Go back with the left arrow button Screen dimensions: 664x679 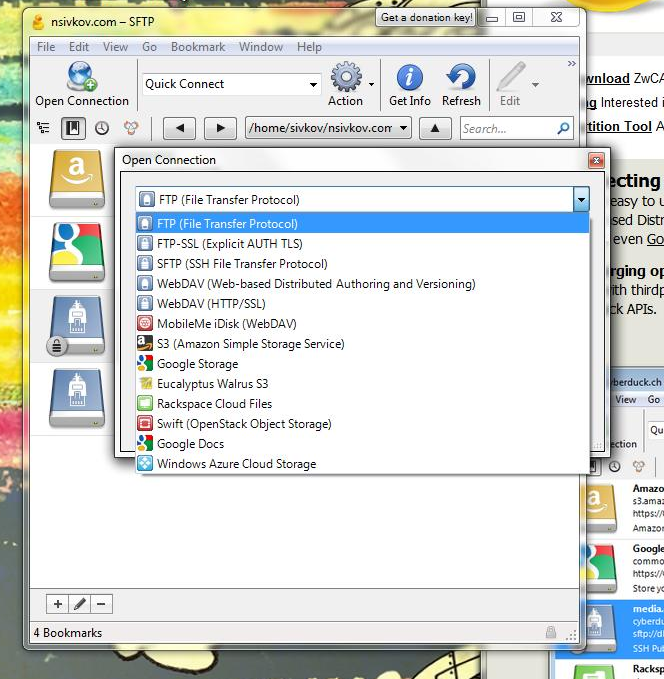[x=179, y=128]
